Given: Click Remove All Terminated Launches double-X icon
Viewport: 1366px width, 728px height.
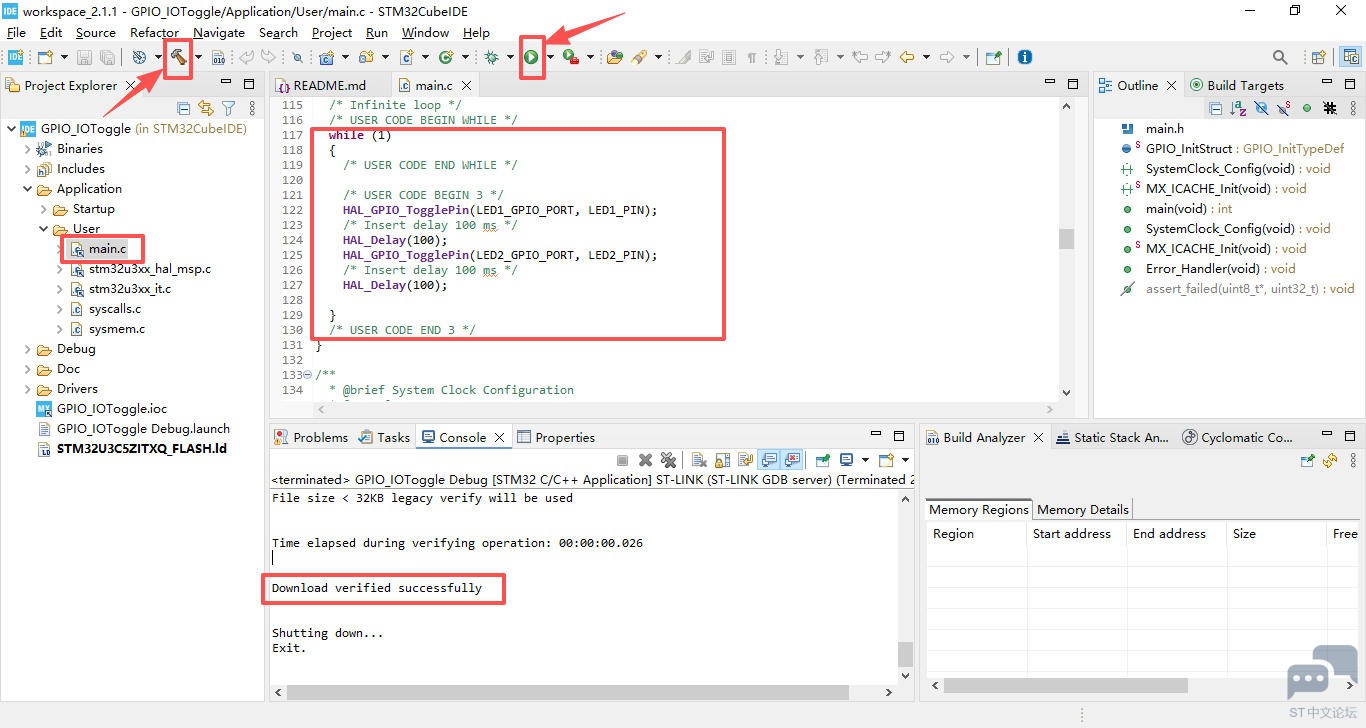Looking at the screenshot, I should click(x=668, y=460).
